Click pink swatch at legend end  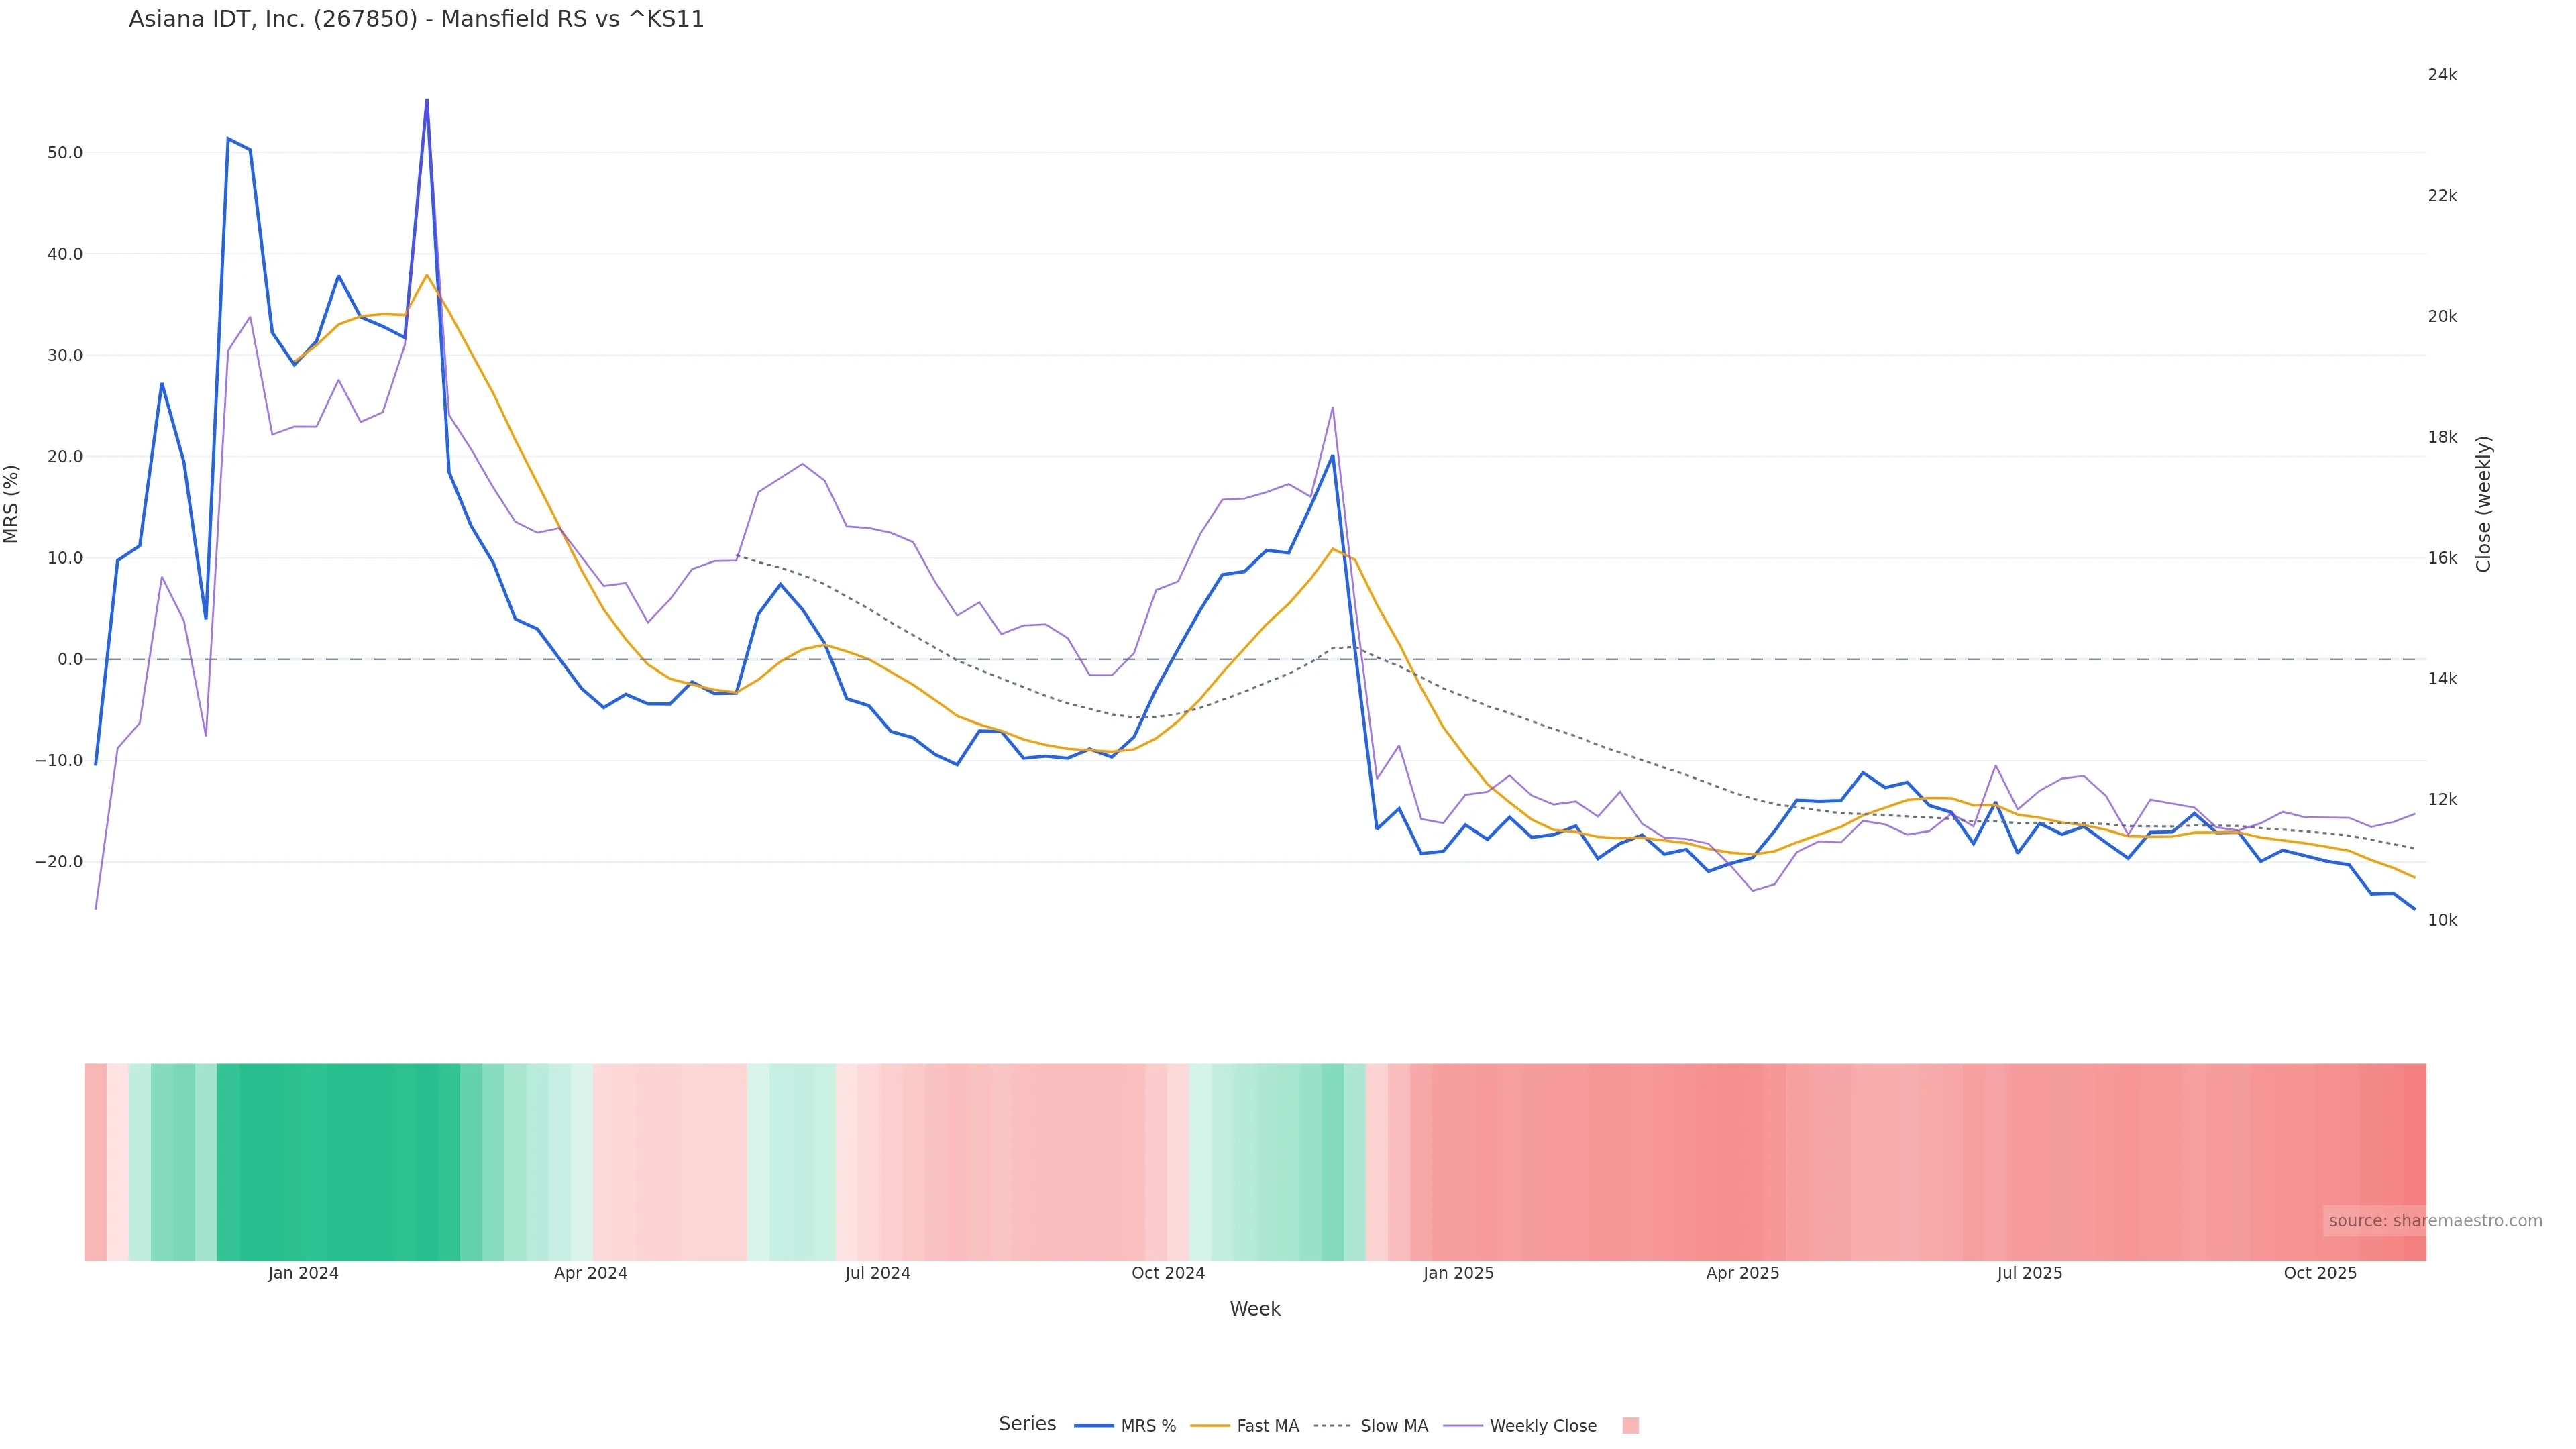click(1630, 1426)
